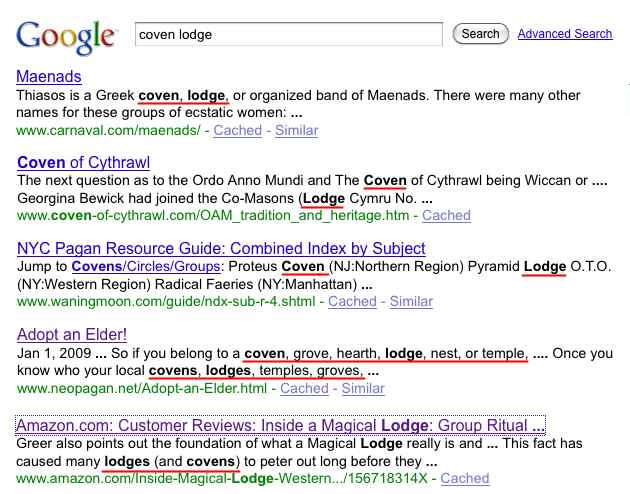Show Similar pages for carnaval.com Maenads
Viewport: 630px width, 494px height.
click(x=296, y=130)
